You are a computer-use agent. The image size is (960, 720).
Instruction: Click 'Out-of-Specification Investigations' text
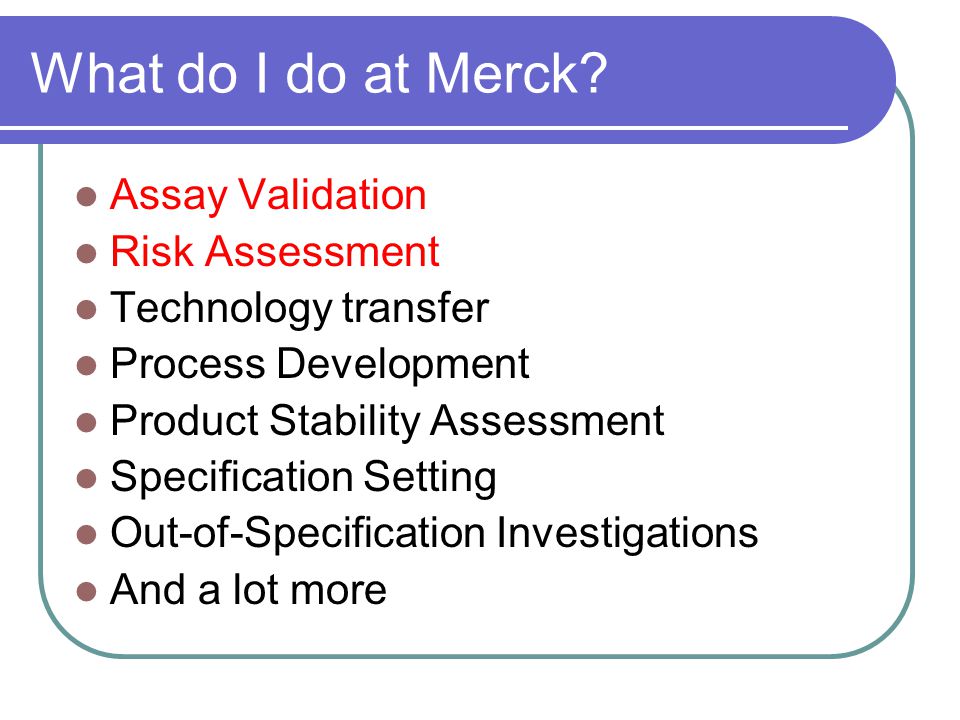434,534
